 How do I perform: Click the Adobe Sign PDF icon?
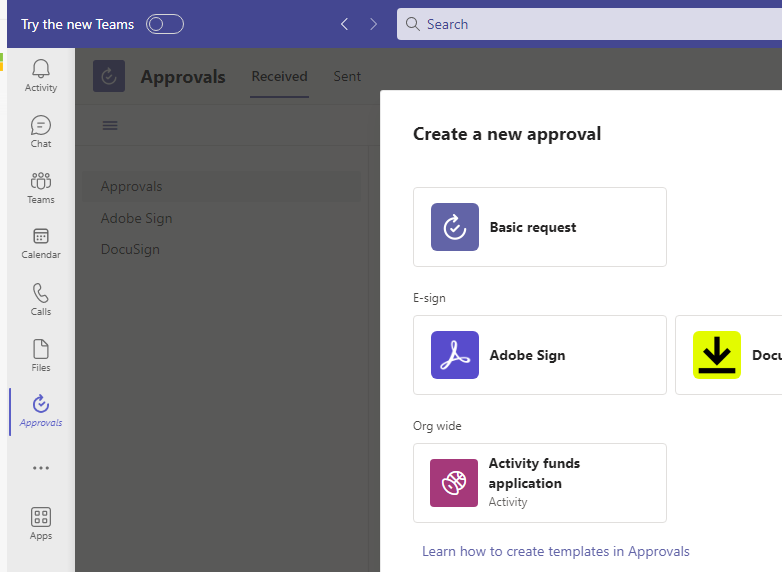[x=455, y=355]
